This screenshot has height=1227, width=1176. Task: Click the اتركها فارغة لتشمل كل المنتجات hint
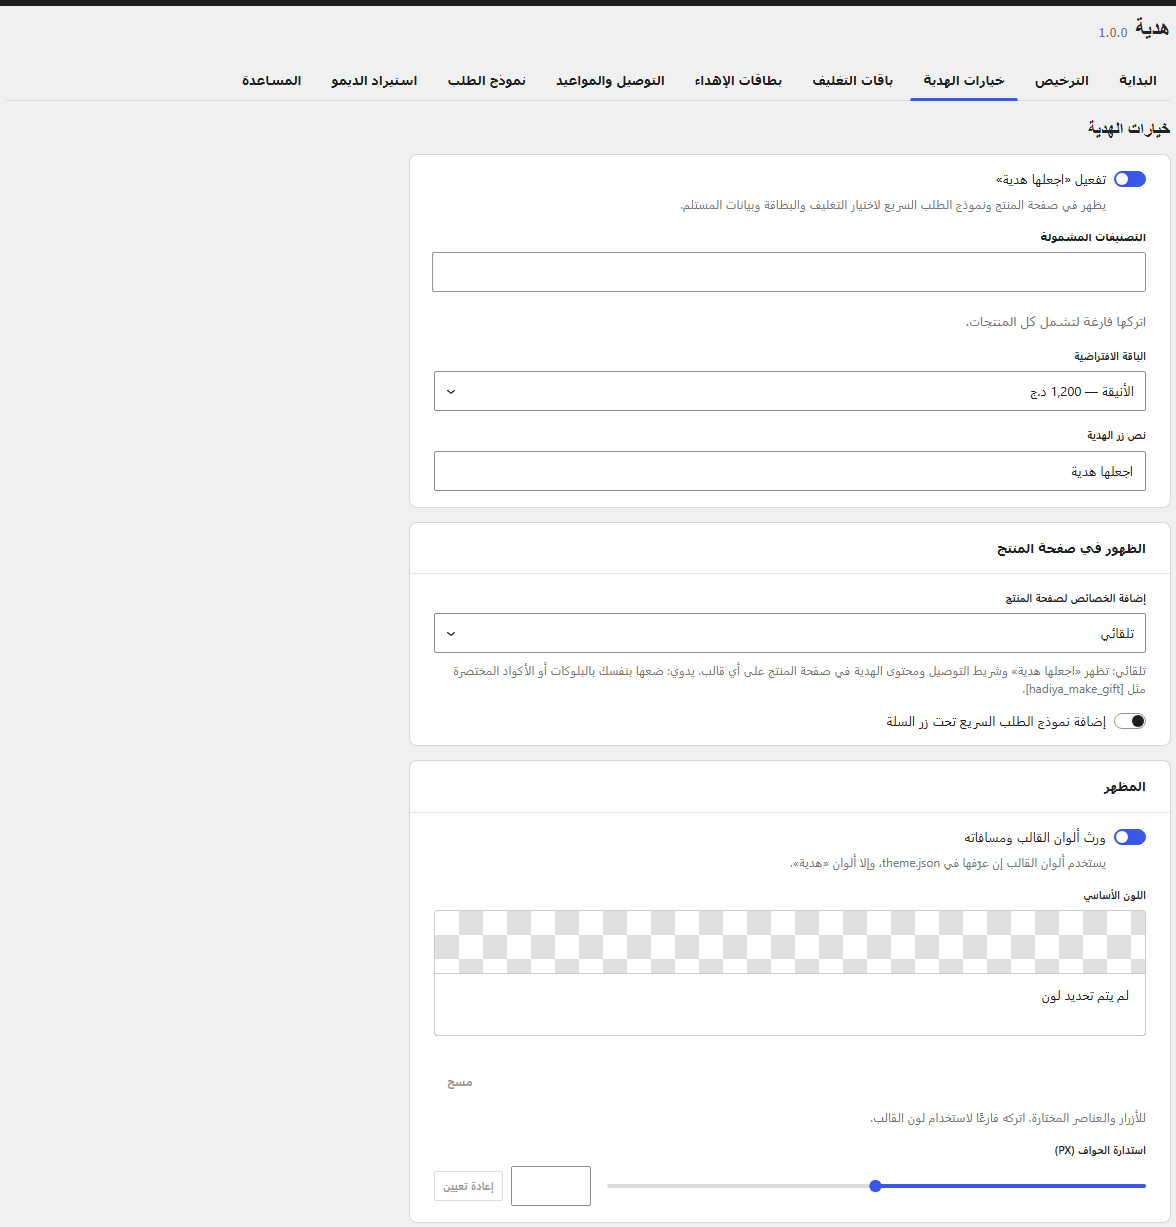tap(1056, 322)
